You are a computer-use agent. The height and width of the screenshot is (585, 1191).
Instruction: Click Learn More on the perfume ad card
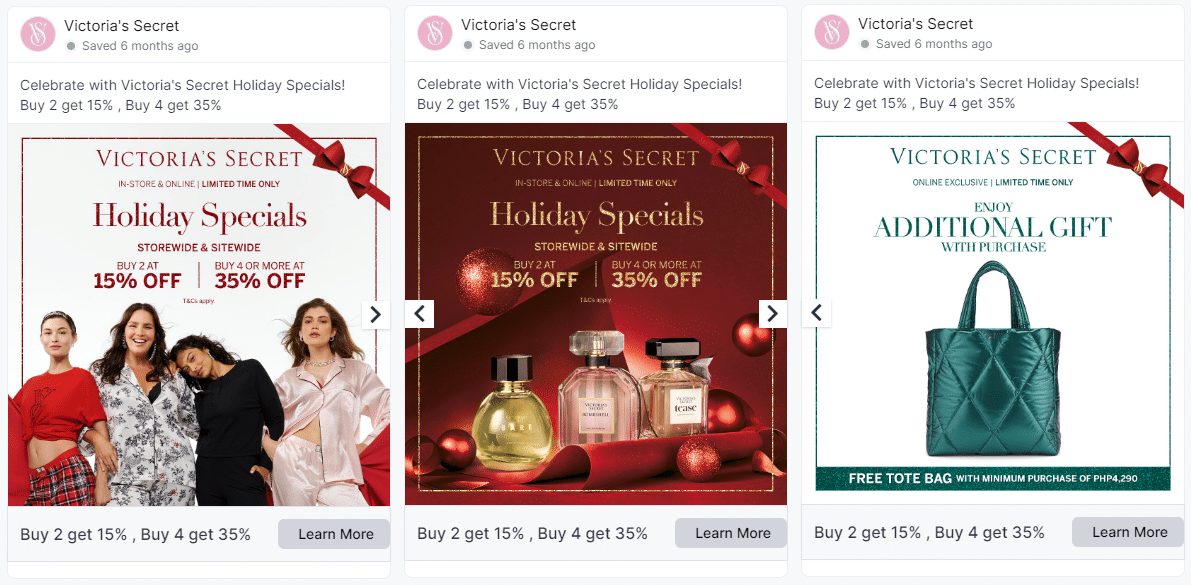tap(732, 533)
